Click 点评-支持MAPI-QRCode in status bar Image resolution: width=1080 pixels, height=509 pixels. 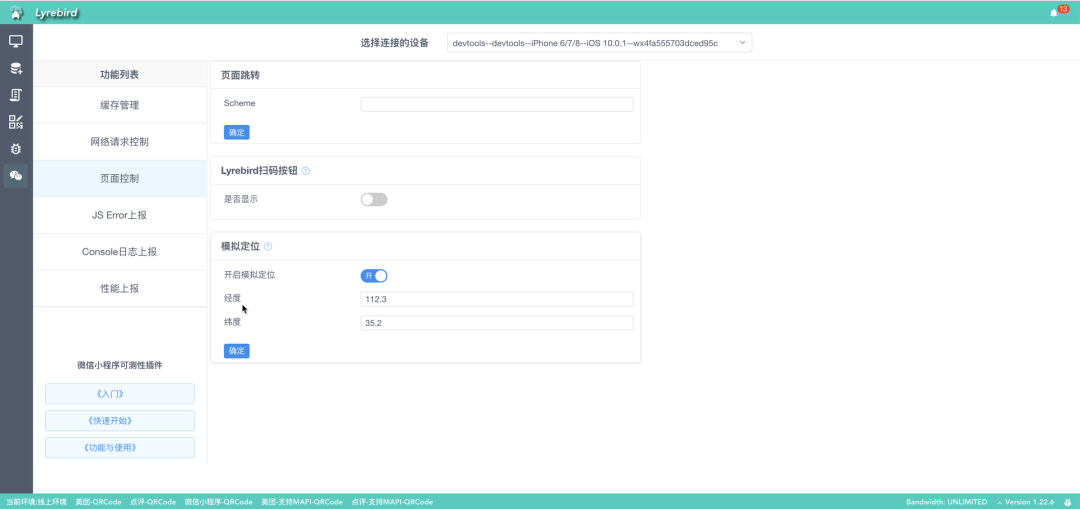click(392, 502)
